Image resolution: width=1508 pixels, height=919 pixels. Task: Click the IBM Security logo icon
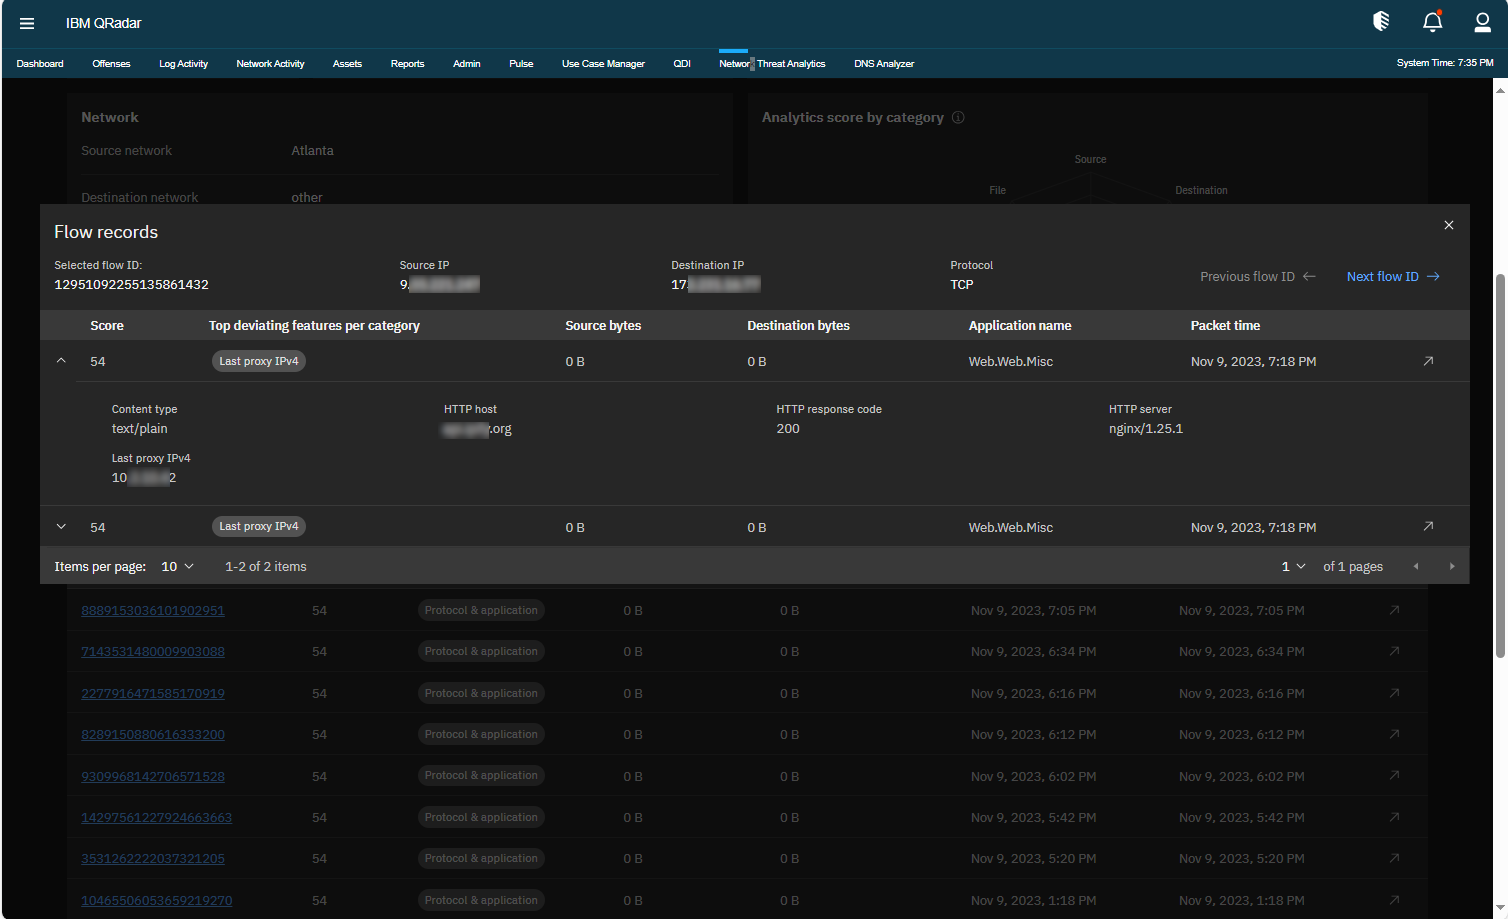[1381, 20]
